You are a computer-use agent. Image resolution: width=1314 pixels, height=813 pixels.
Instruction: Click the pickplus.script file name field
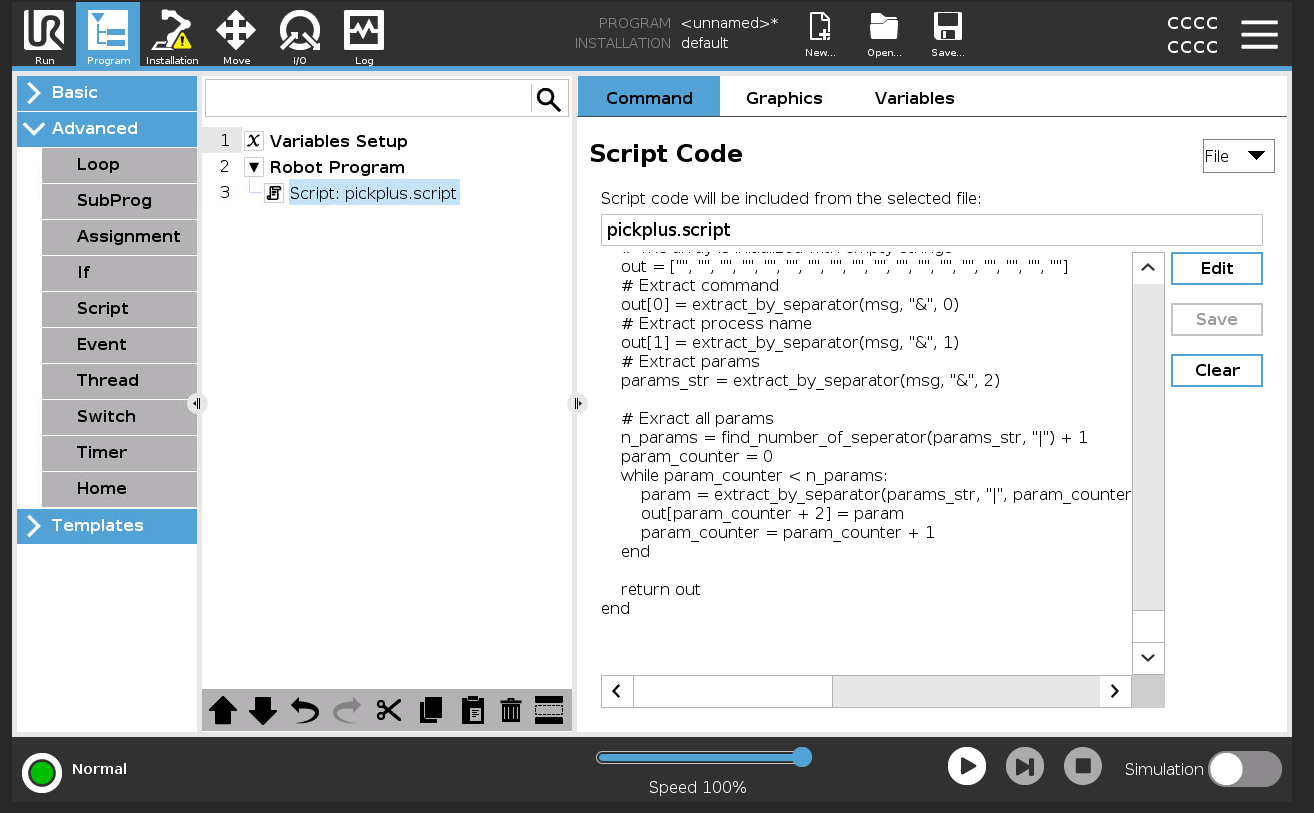pyautogui.click(x=931, y=230)
